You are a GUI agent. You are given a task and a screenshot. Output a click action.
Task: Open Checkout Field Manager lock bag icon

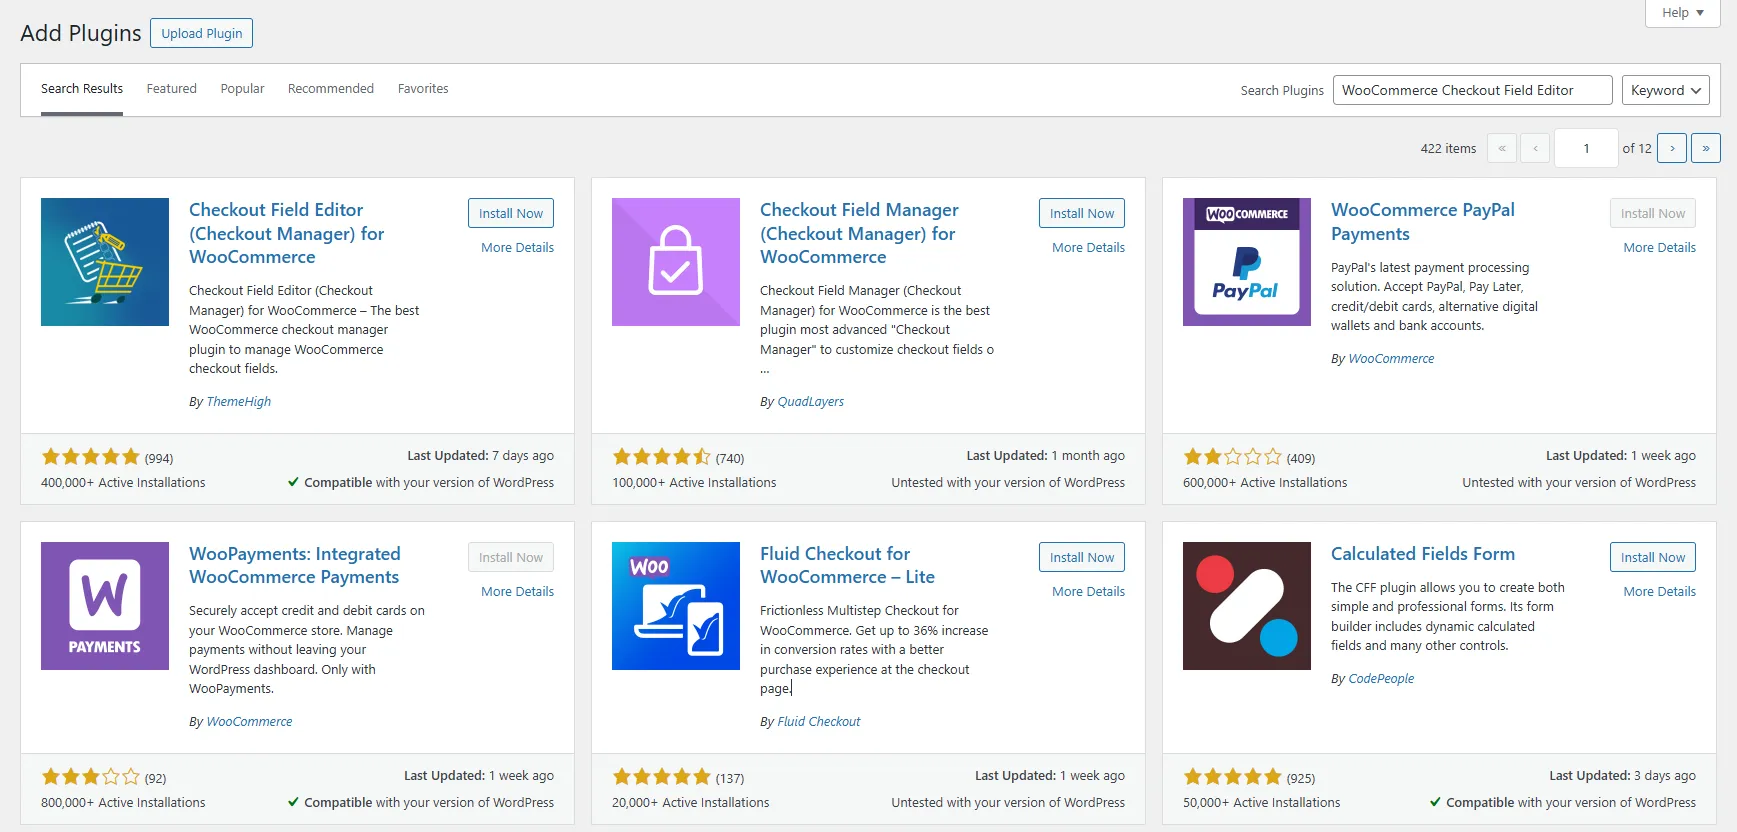[x=676, y=262]
